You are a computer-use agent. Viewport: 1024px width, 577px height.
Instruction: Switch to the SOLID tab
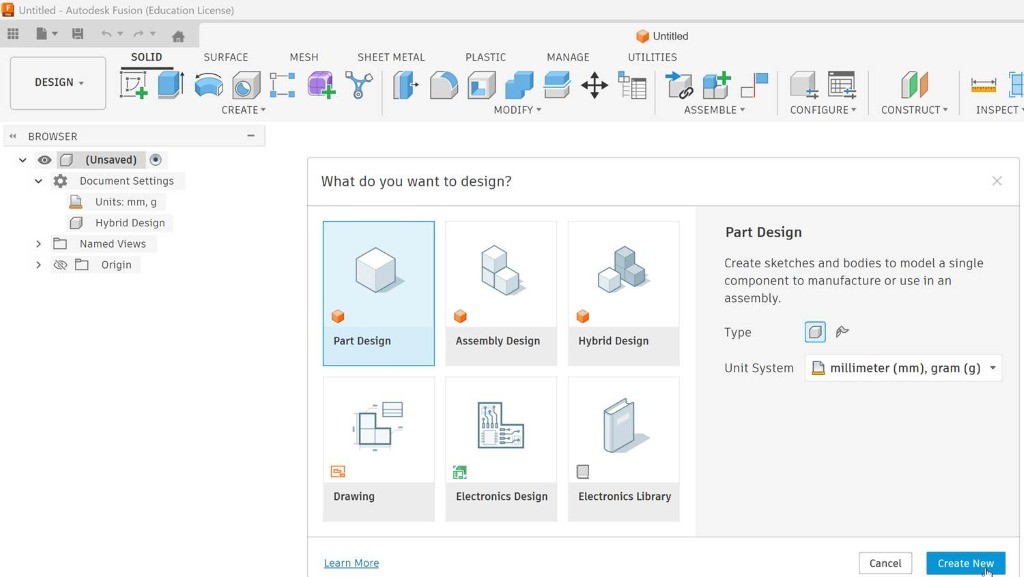point(146,57)
